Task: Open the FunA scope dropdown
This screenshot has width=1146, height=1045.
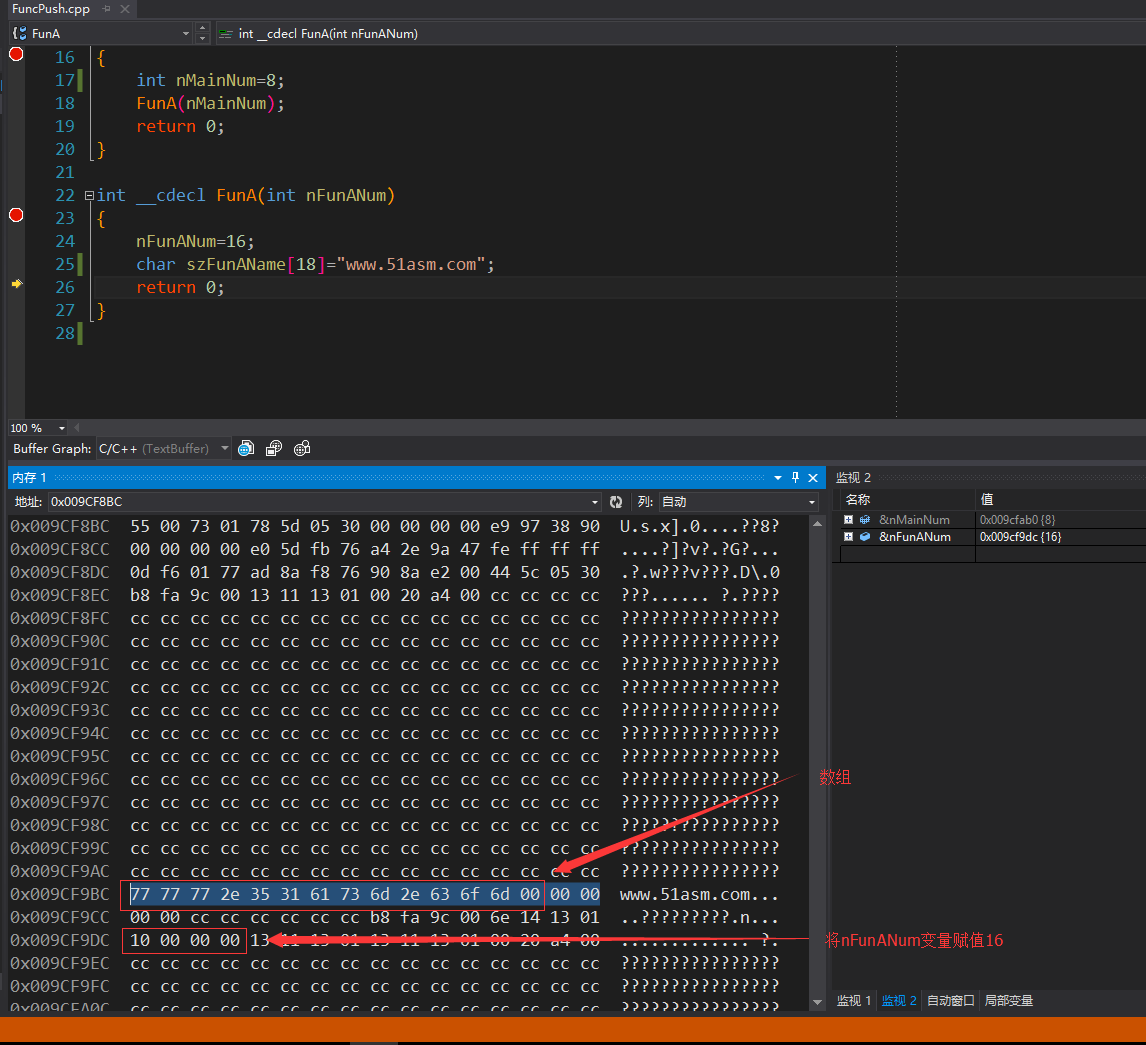Action: click(x=186, y=34)
